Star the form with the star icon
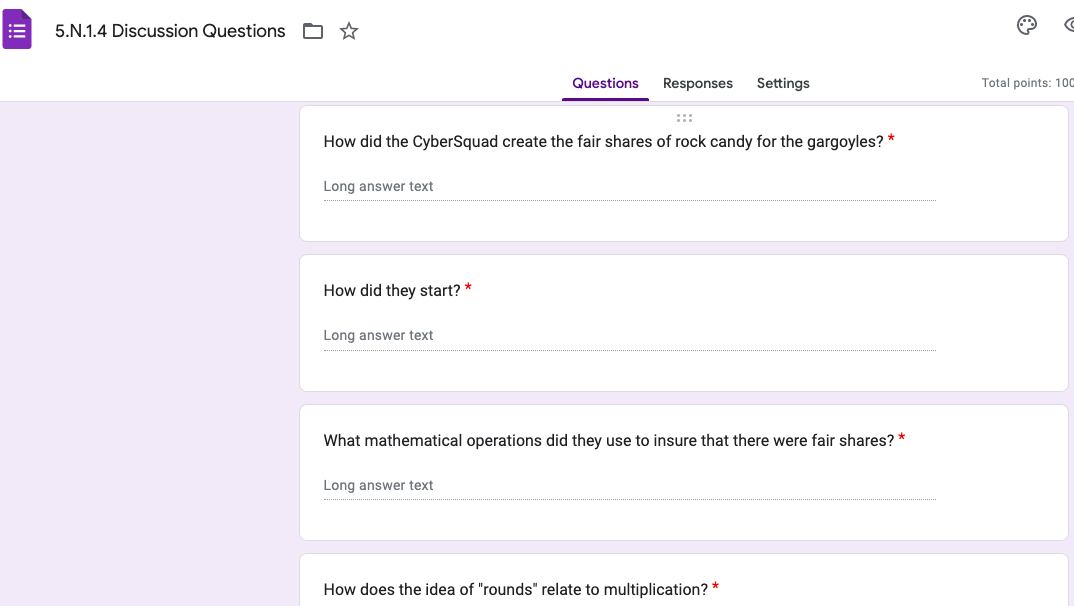1074x606 pixels. coord(349,31)
